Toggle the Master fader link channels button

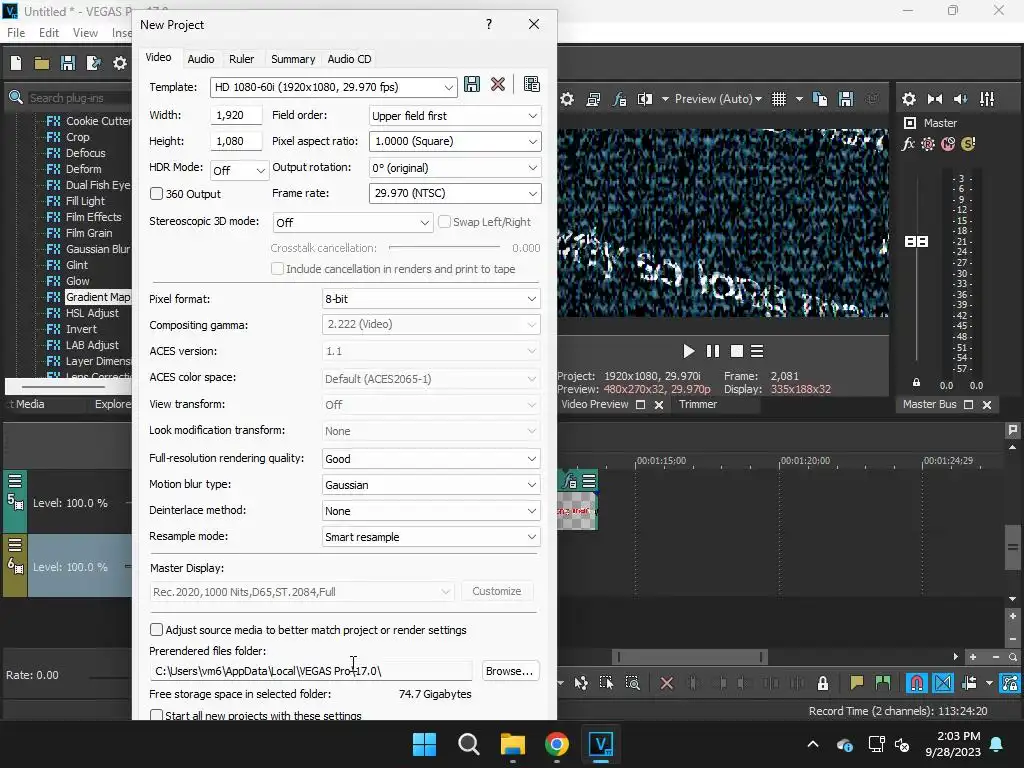tap(916, 242)
